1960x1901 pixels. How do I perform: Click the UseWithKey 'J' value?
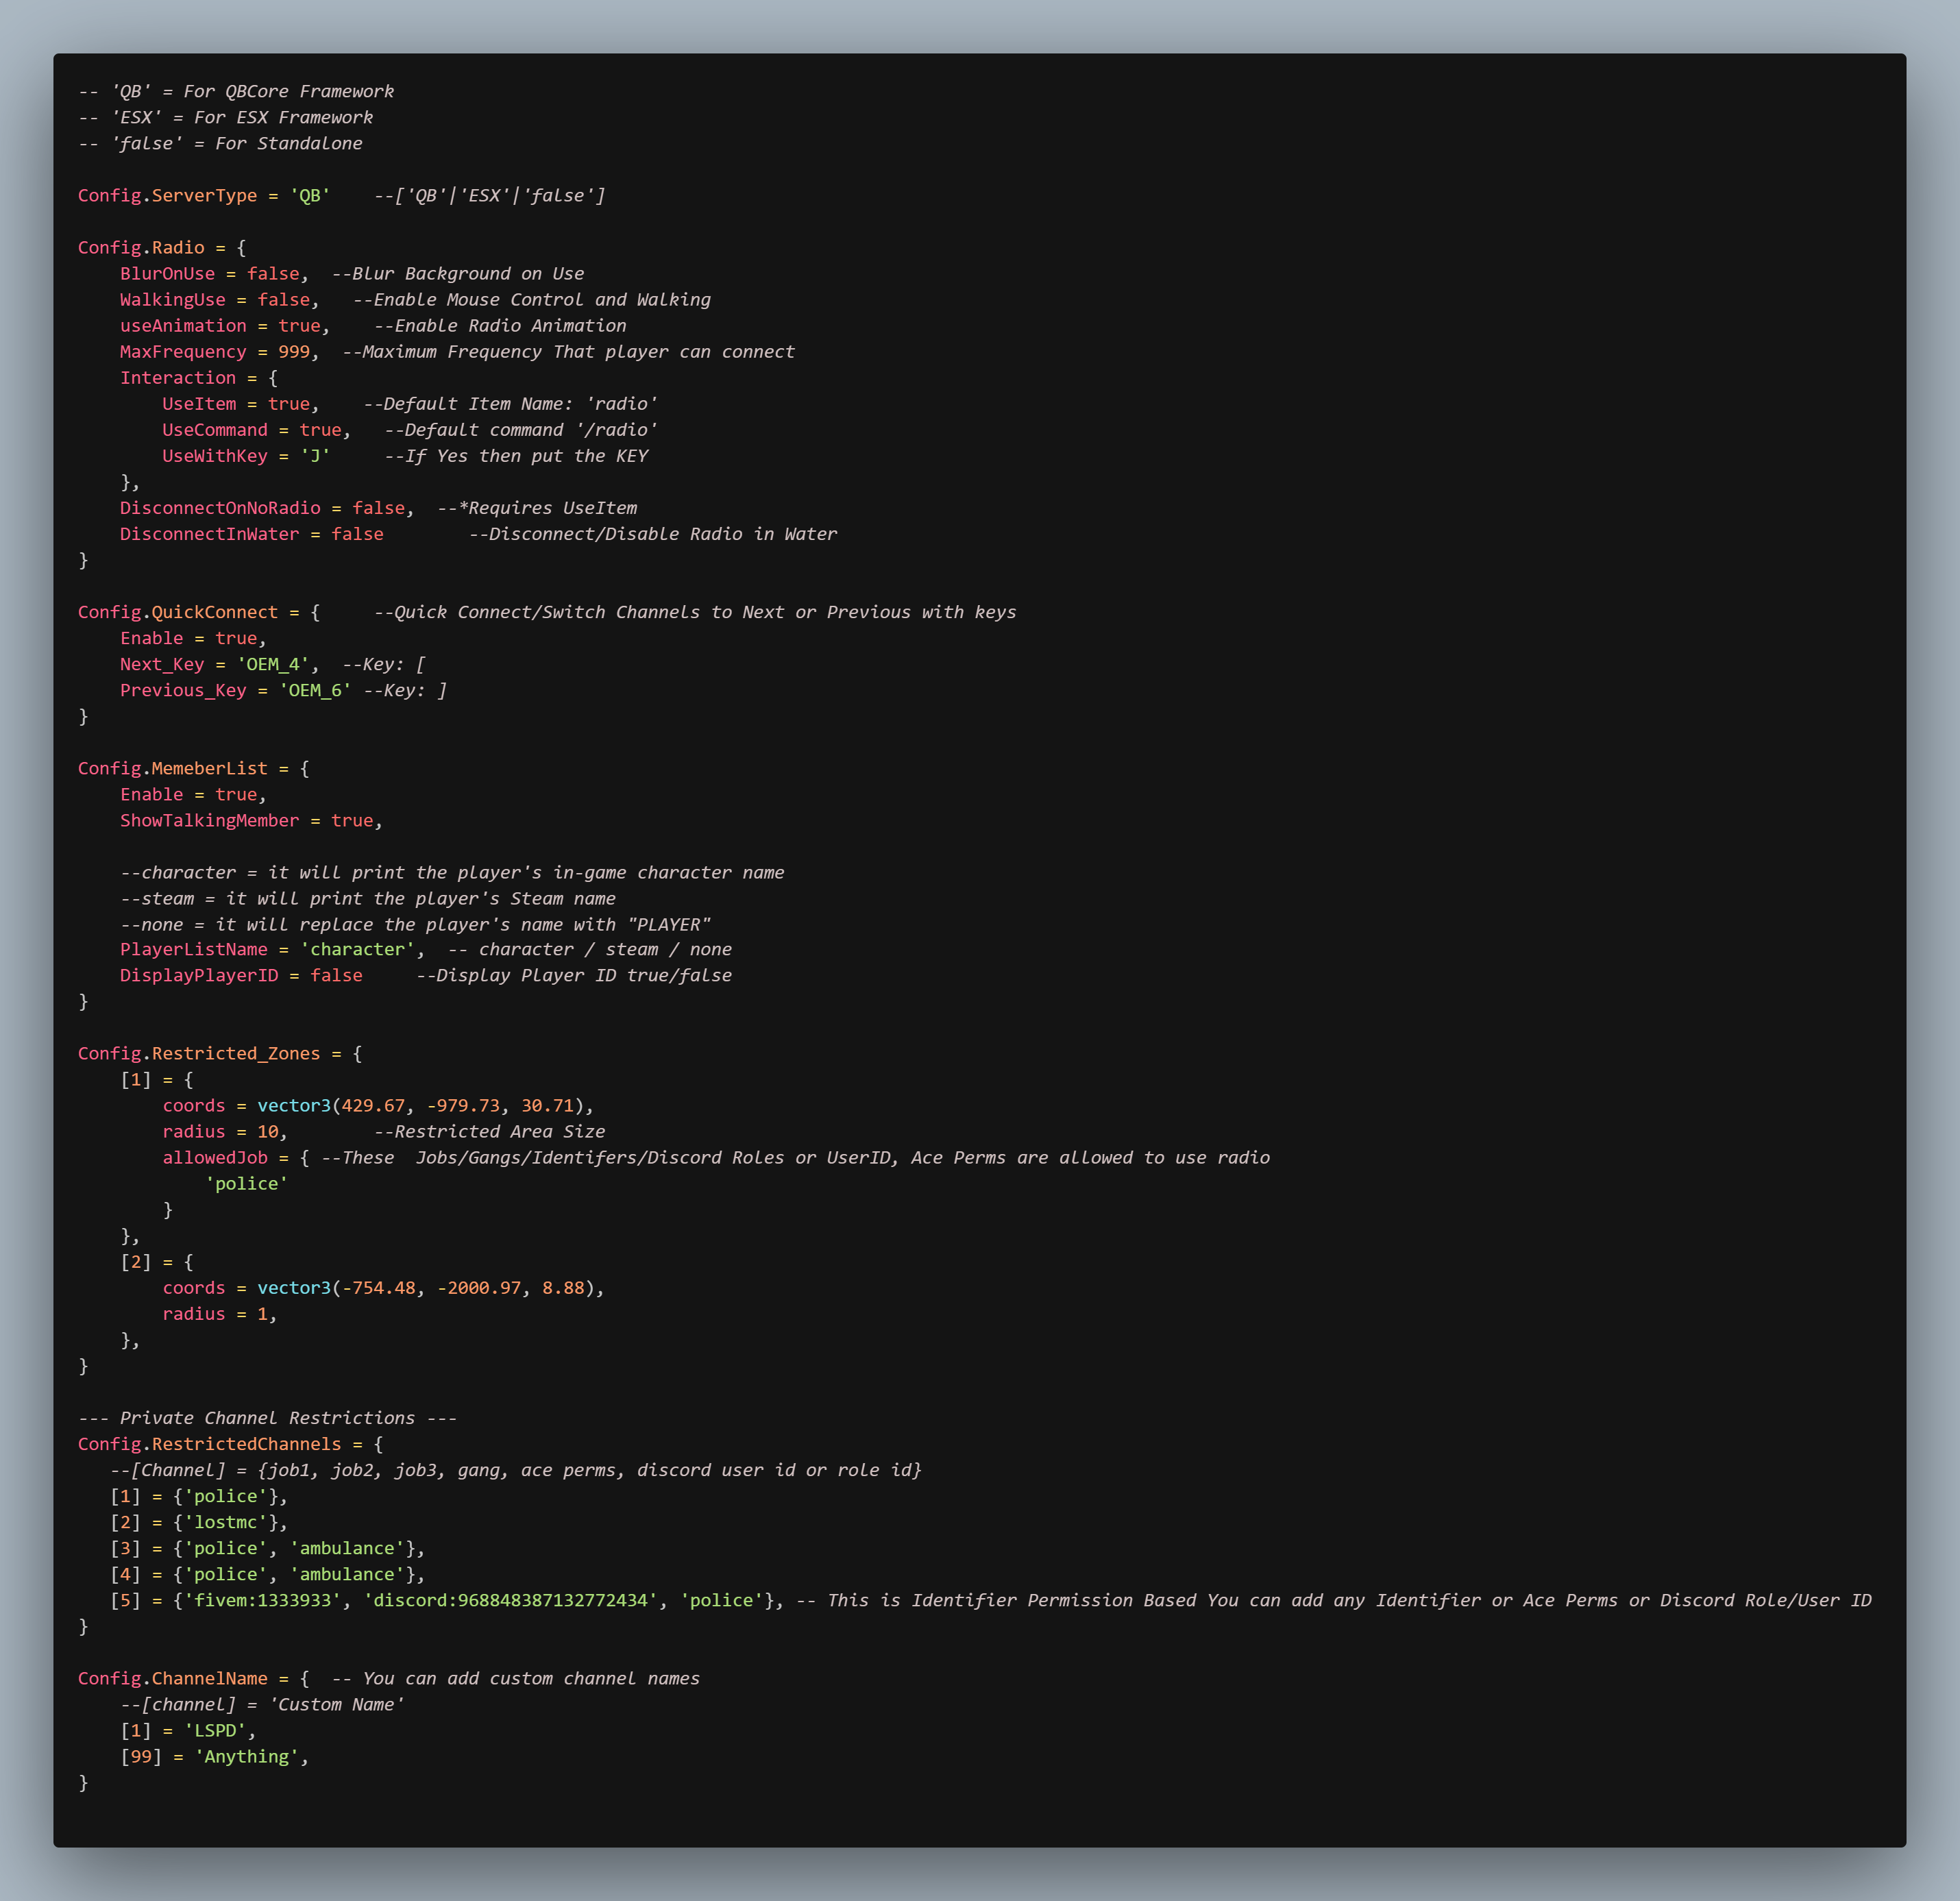316,455
